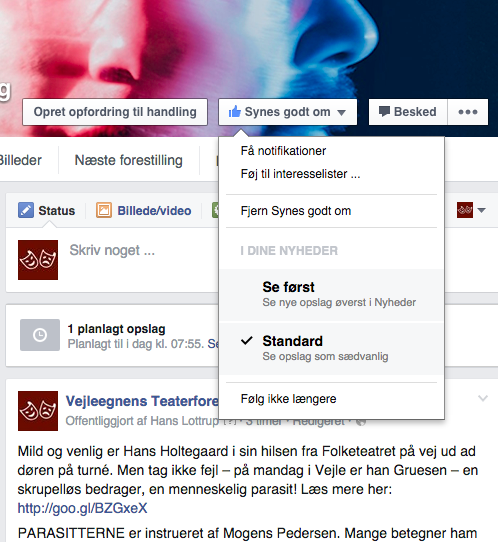The height and width of the screenshot is (542, 498).
Task: Expand the post options chevron
Action: (483, 398)
